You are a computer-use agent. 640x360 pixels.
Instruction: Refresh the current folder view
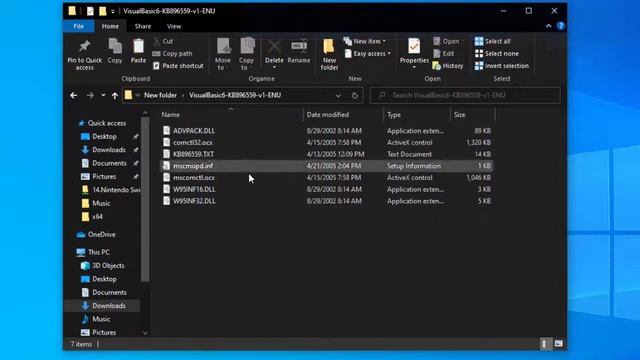[355, 96]
